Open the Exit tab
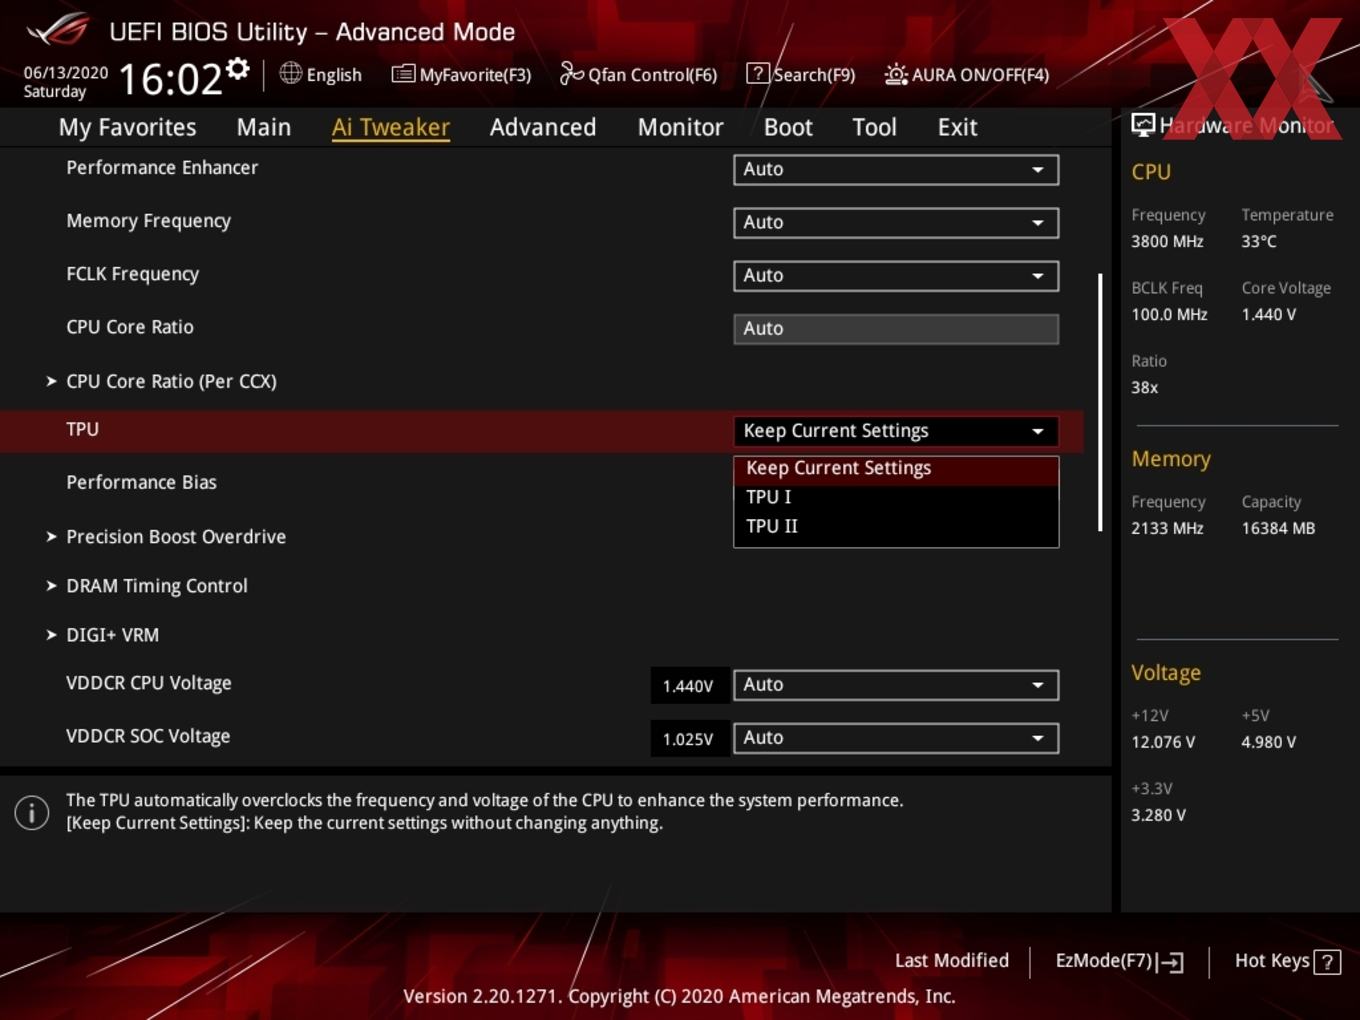This screenshot has height=1020, width=1360. (x=957, y=127)
